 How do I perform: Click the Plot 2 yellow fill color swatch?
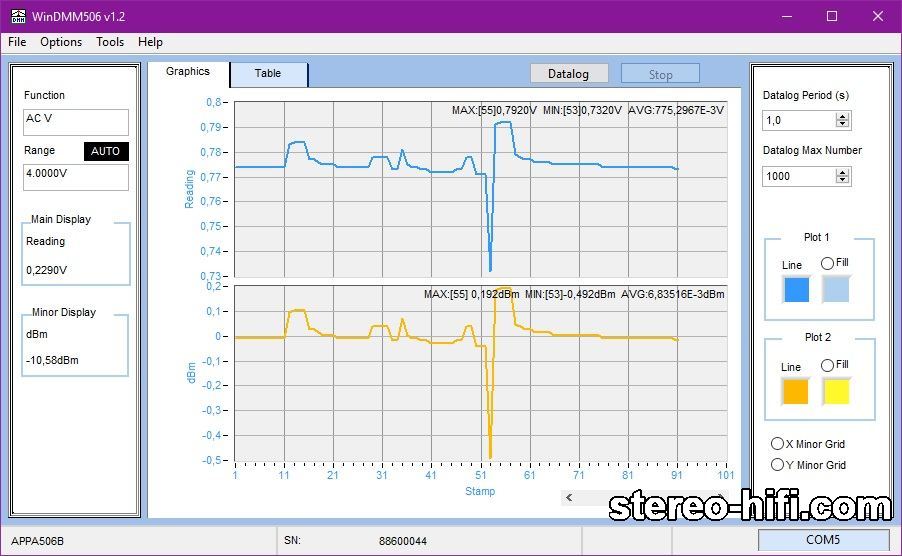(836, 392)
